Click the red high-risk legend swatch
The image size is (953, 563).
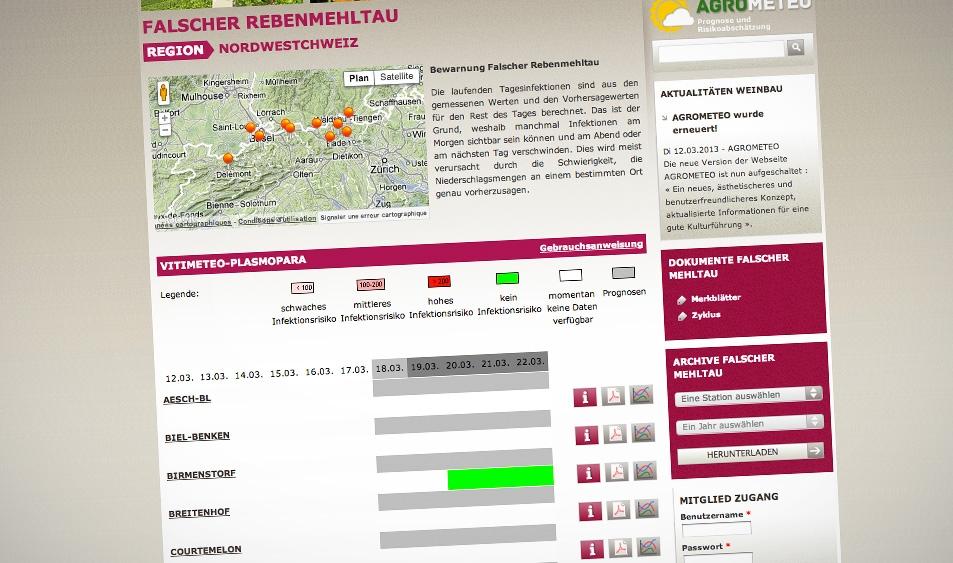pos(439,282)
